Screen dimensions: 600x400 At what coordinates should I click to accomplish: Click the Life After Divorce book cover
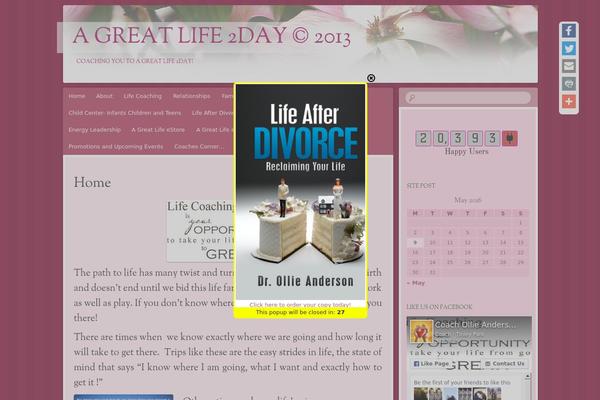click(x=301, y=192)
